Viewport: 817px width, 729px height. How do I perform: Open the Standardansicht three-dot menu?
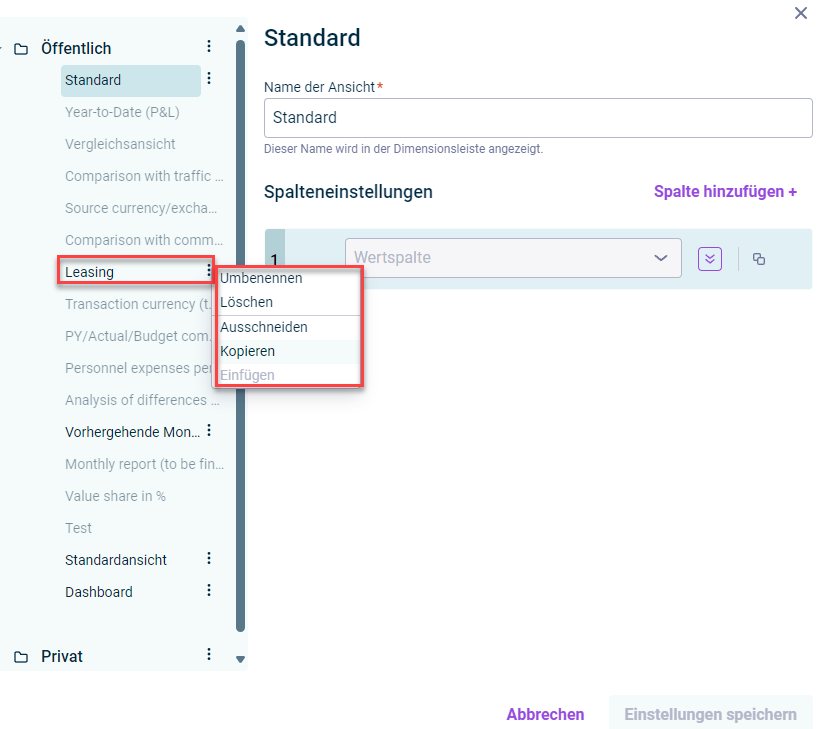[x=209, y=559]
